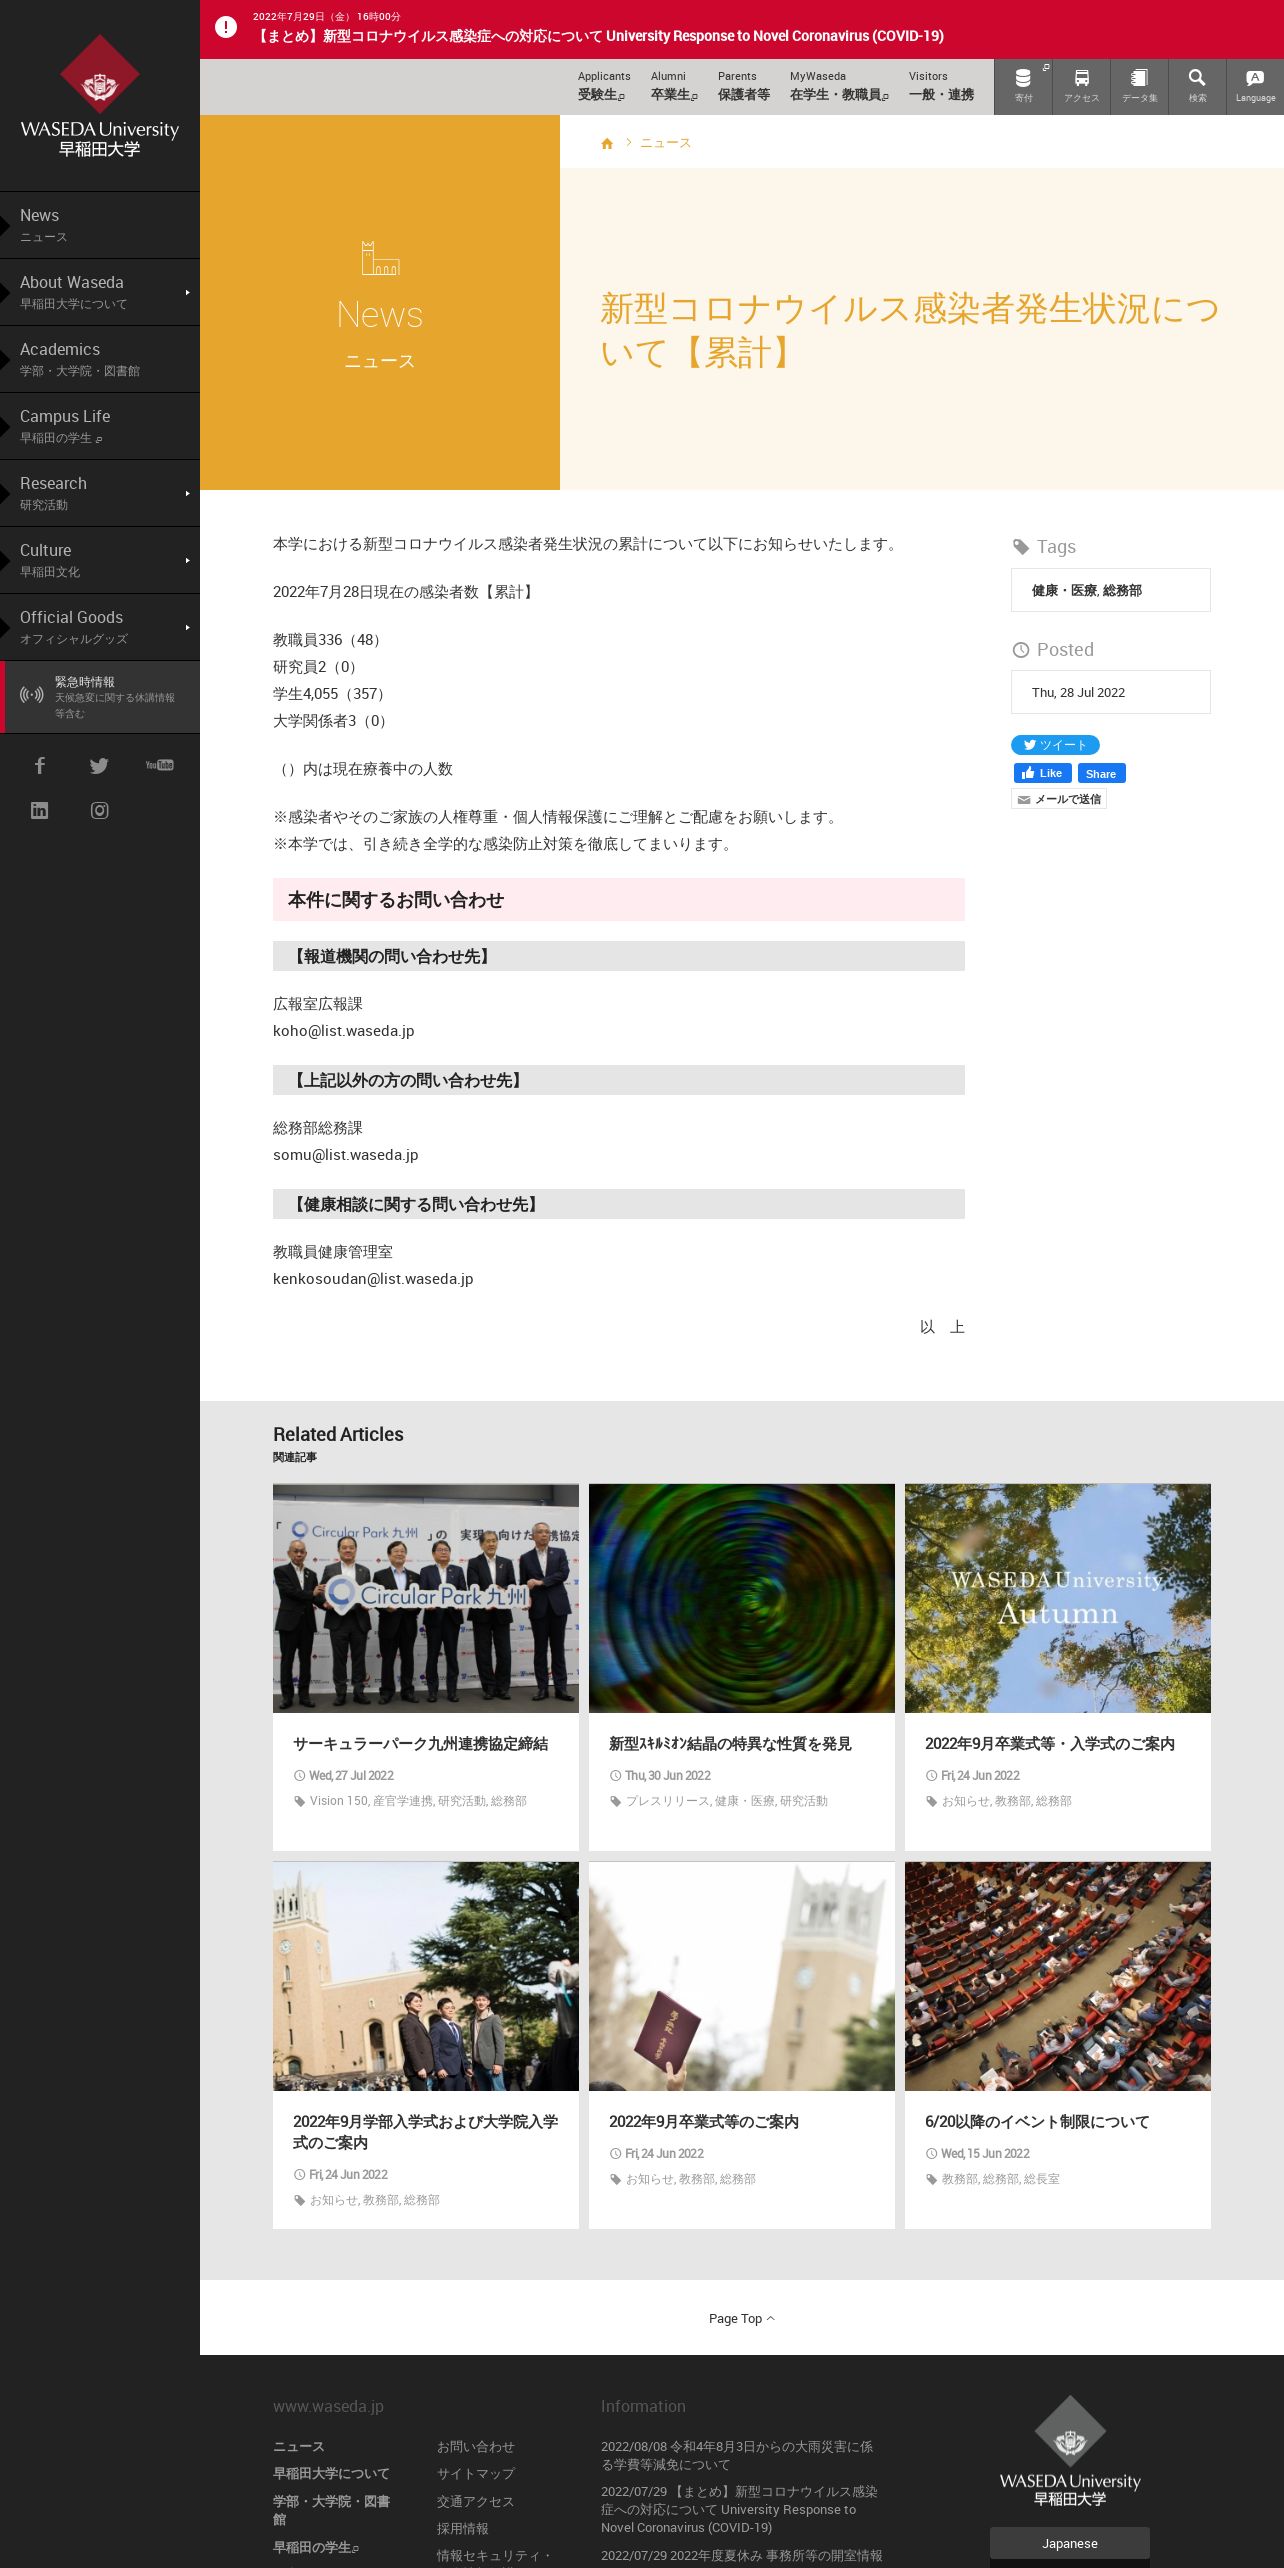Select Alumni 卒業生 in the top menu

coord(674,86)
